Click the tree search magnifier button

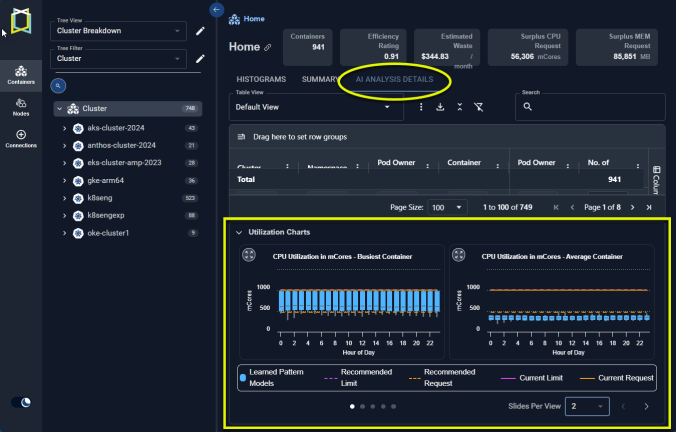[58, 86]
